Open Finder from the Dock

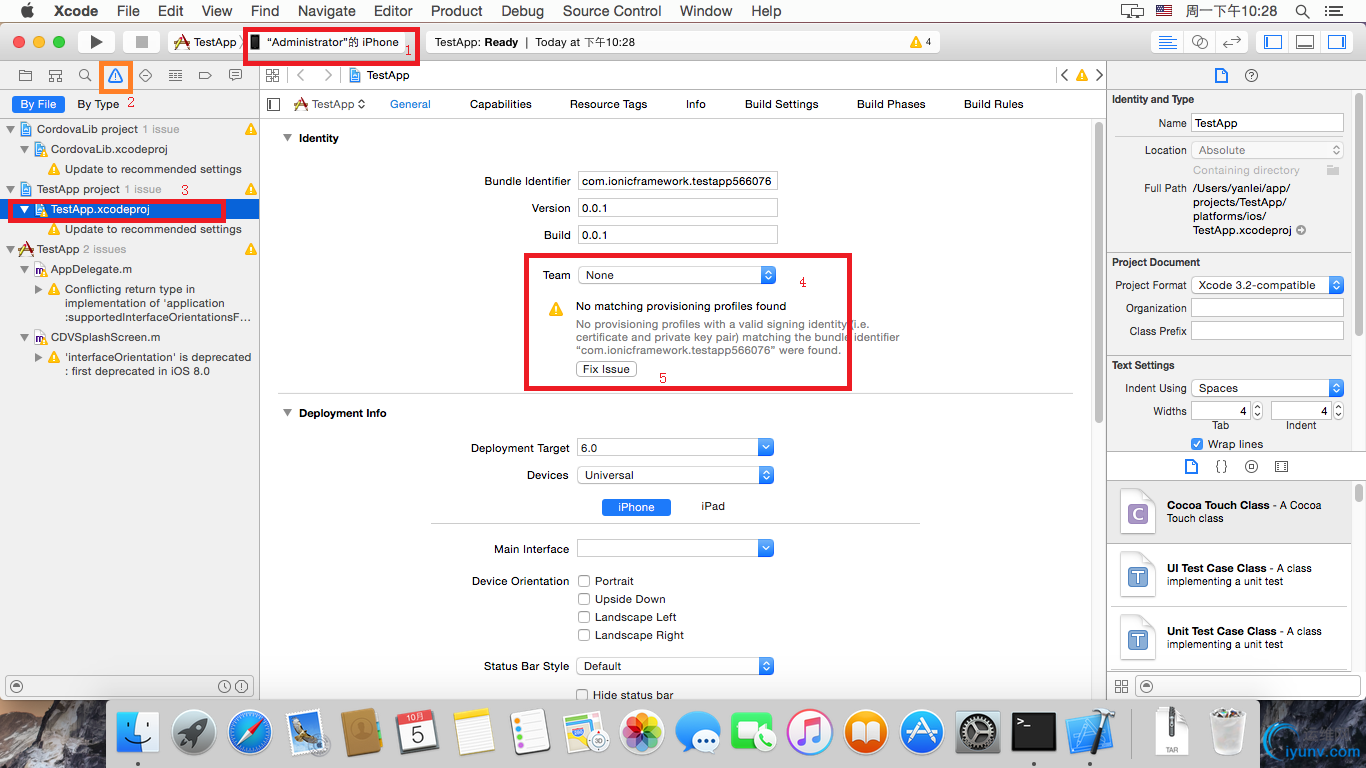[138, 733]
